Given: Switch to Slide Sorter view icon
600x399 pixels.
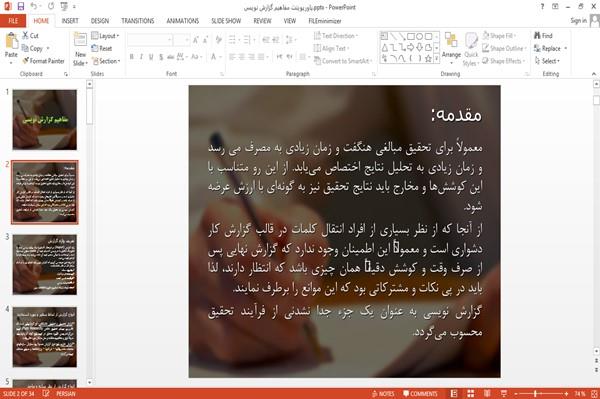Looking at the screenshot, I should coord(471,394).
